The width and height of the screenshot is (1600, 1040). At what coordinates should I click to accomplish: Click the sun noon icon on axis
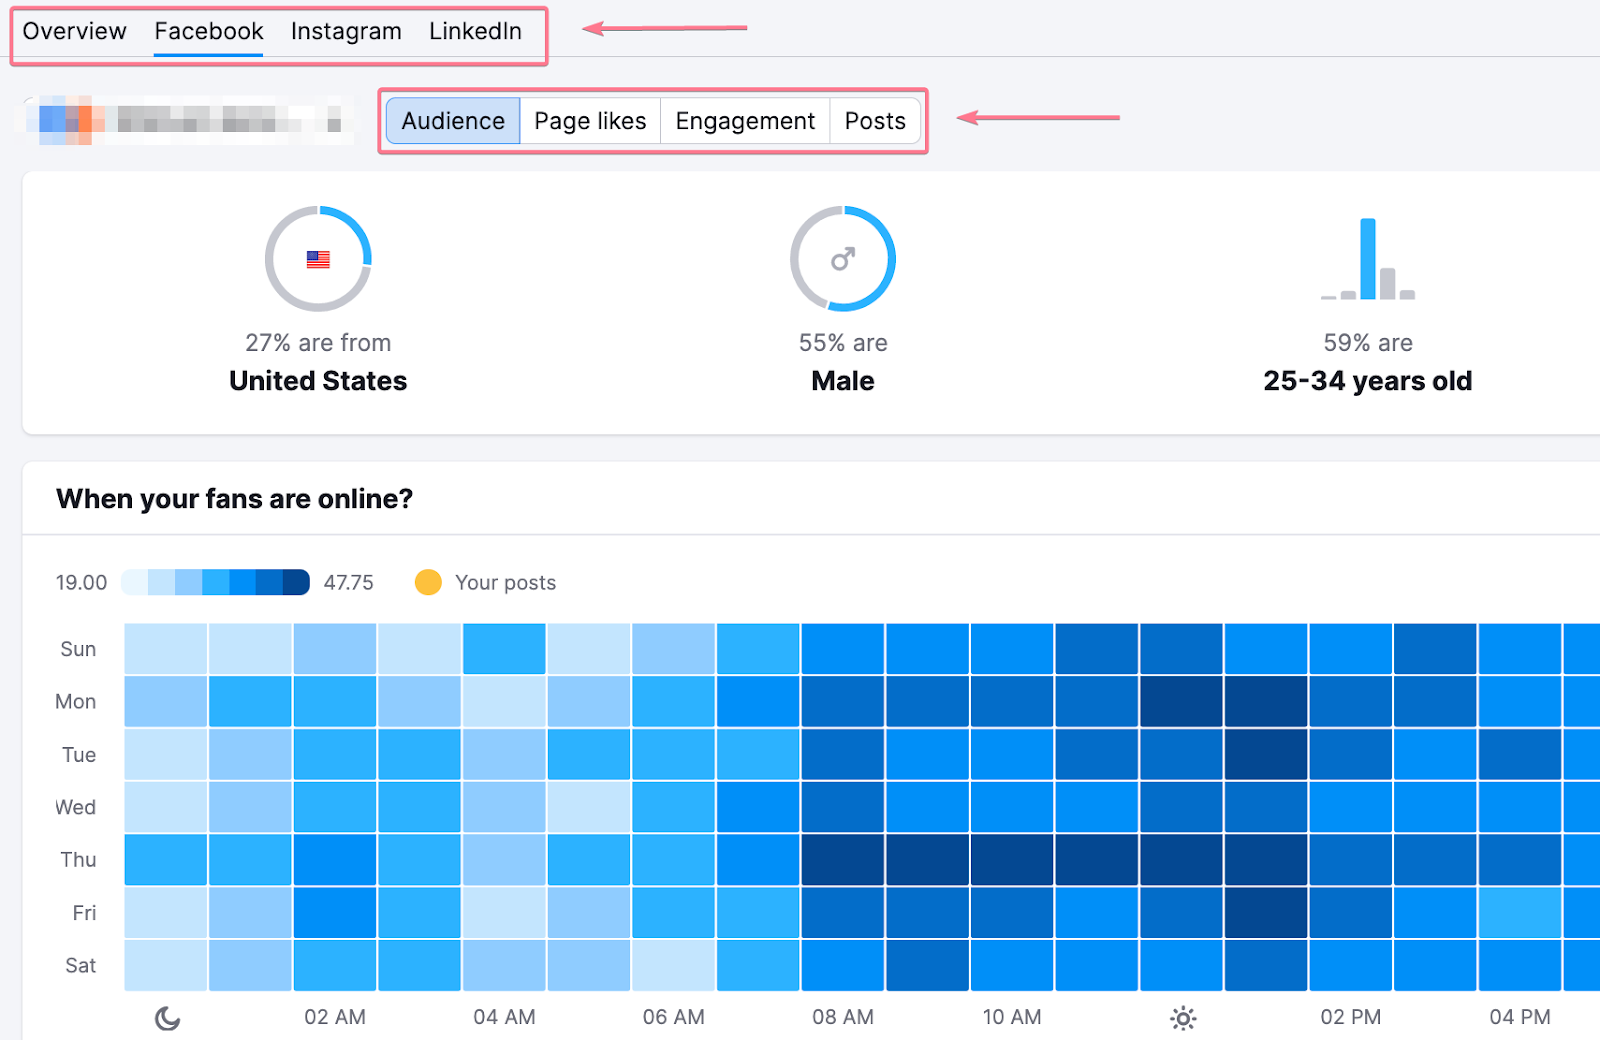tap(1183, 1018)
